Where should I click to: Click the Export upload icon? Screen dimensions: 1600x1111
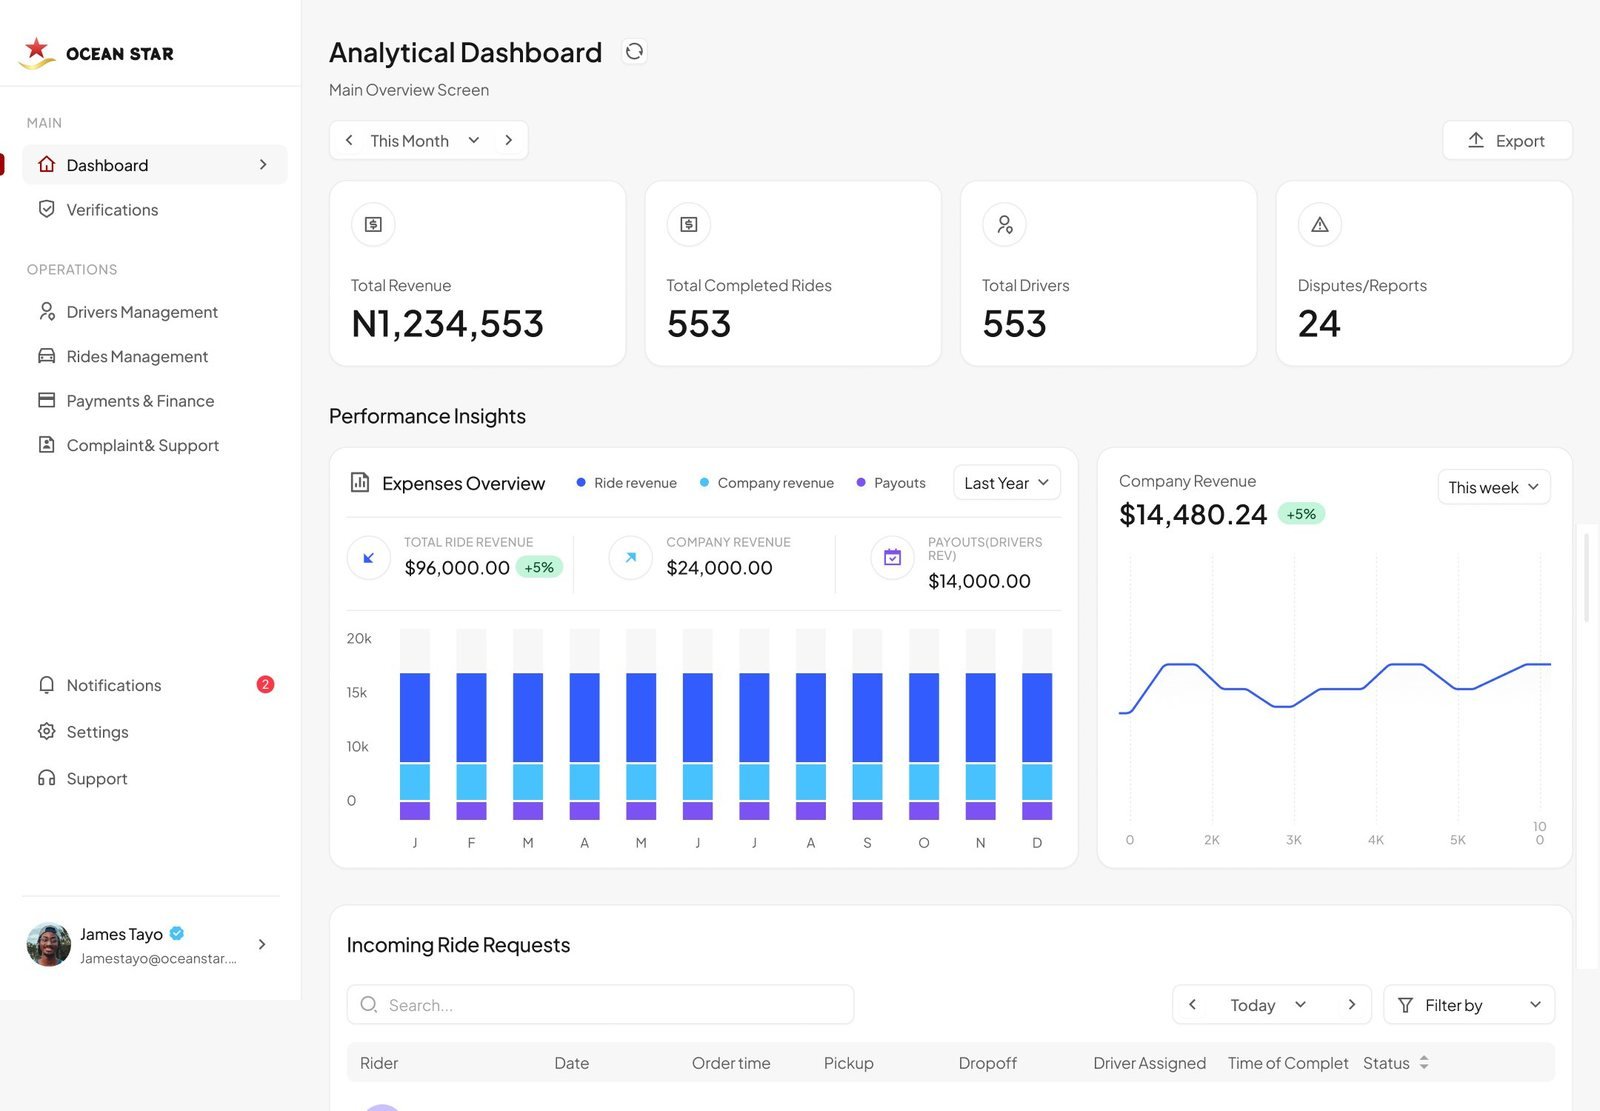click(x=1476, y=140)
